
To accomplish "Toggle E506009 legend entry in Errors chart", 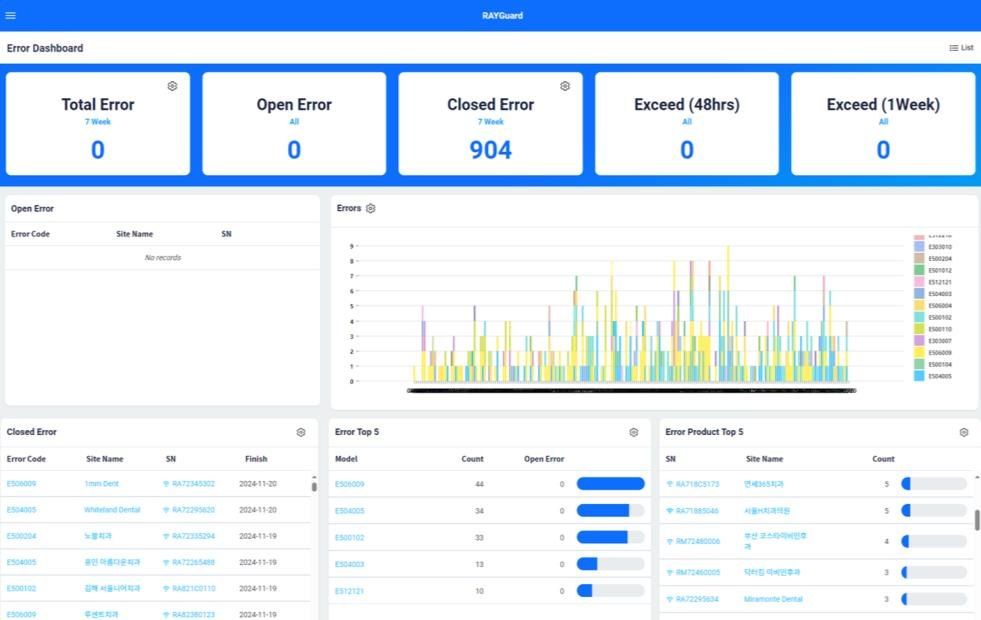I will [933, 353].
